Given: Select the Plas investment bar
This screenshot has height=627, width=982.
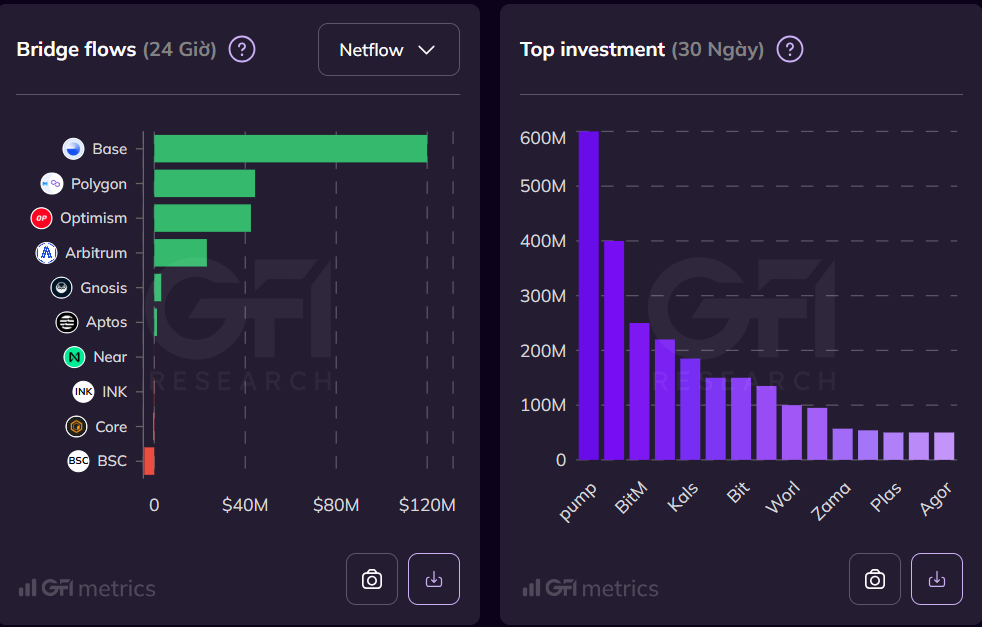Looking at the screenshot, I should (x=894, y=447).
